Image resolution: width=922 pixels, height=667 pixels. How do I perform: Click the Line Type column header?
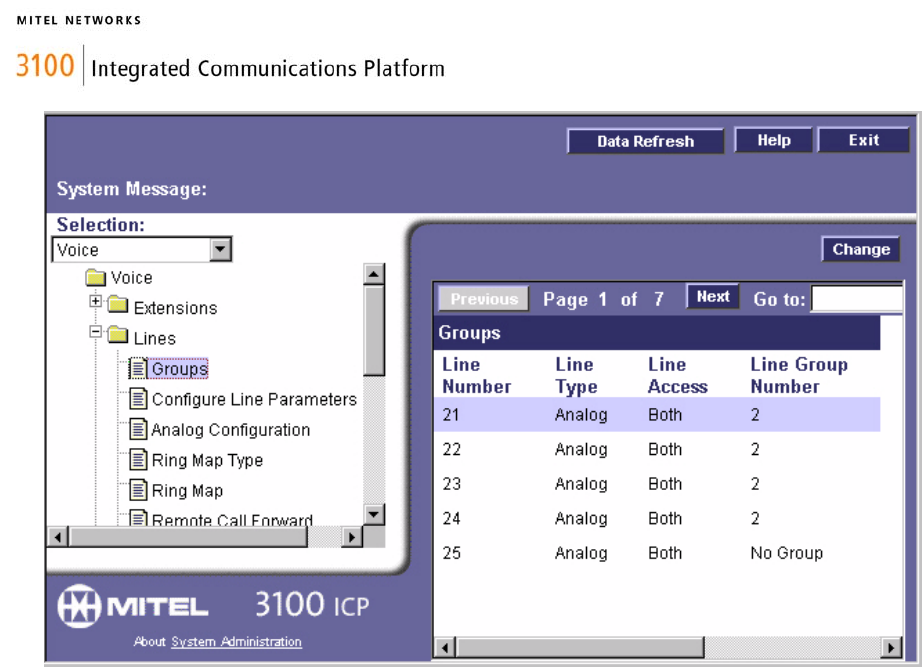pyautogui.click(x=576, y=375)
